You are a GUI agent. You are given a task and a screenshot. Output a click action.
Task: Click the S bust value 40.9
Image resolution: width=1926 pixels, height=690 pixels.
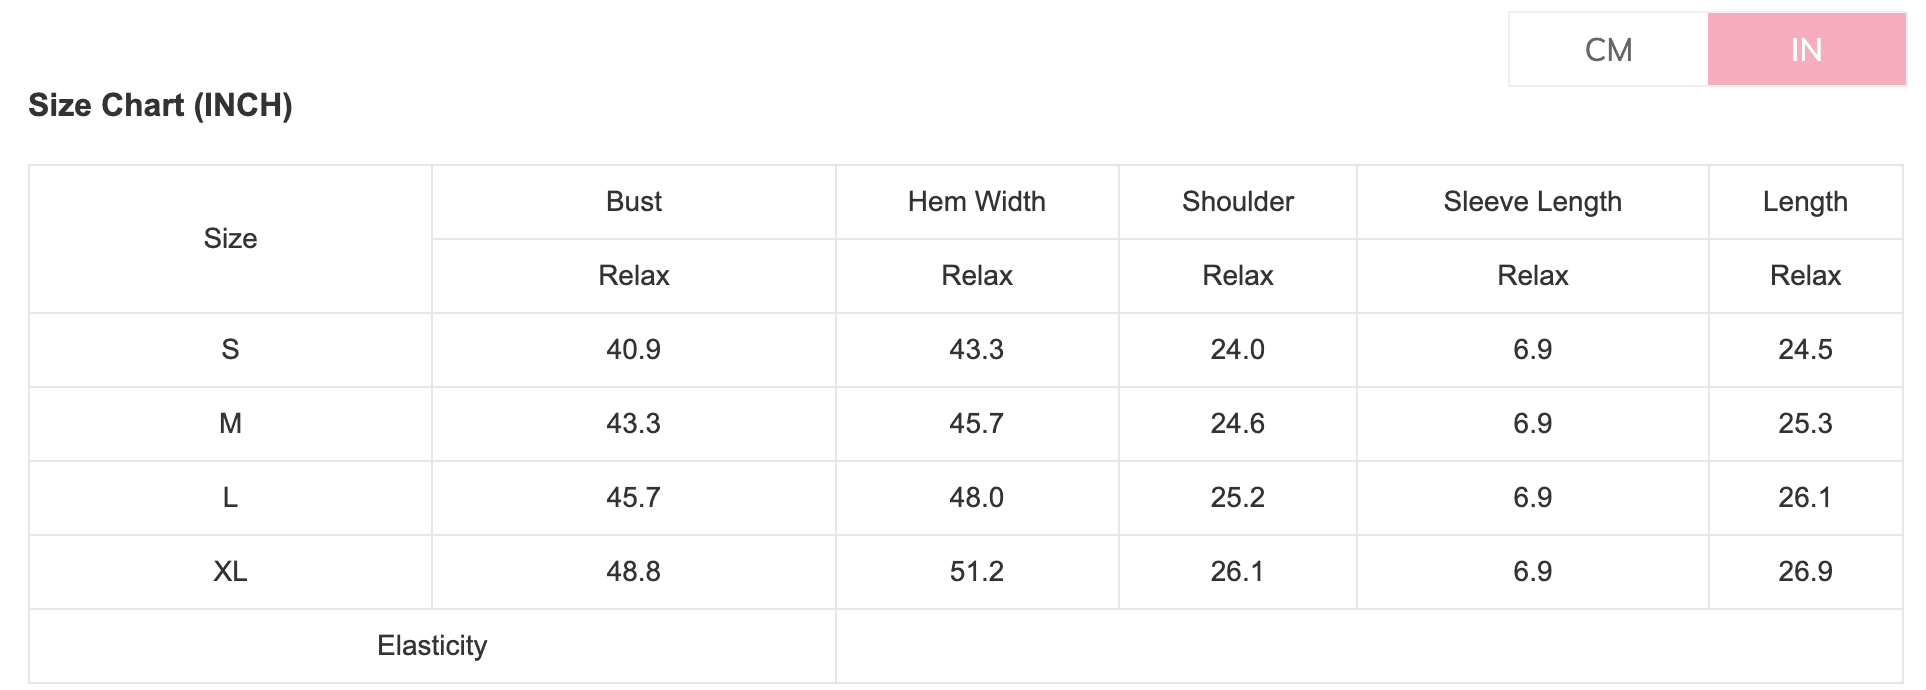[x=634, y=350]
